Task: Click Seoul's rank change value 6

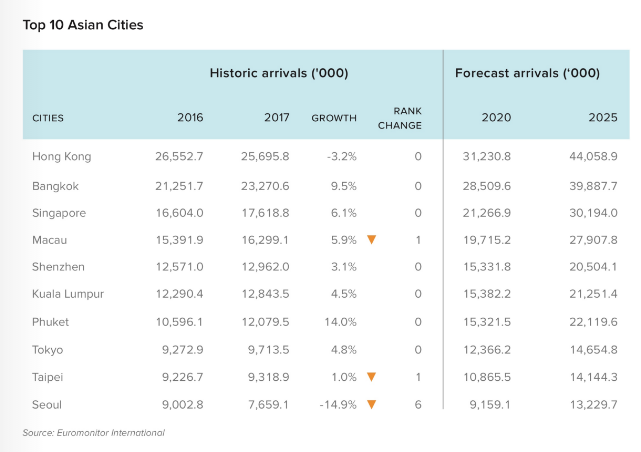Action: 418,405
